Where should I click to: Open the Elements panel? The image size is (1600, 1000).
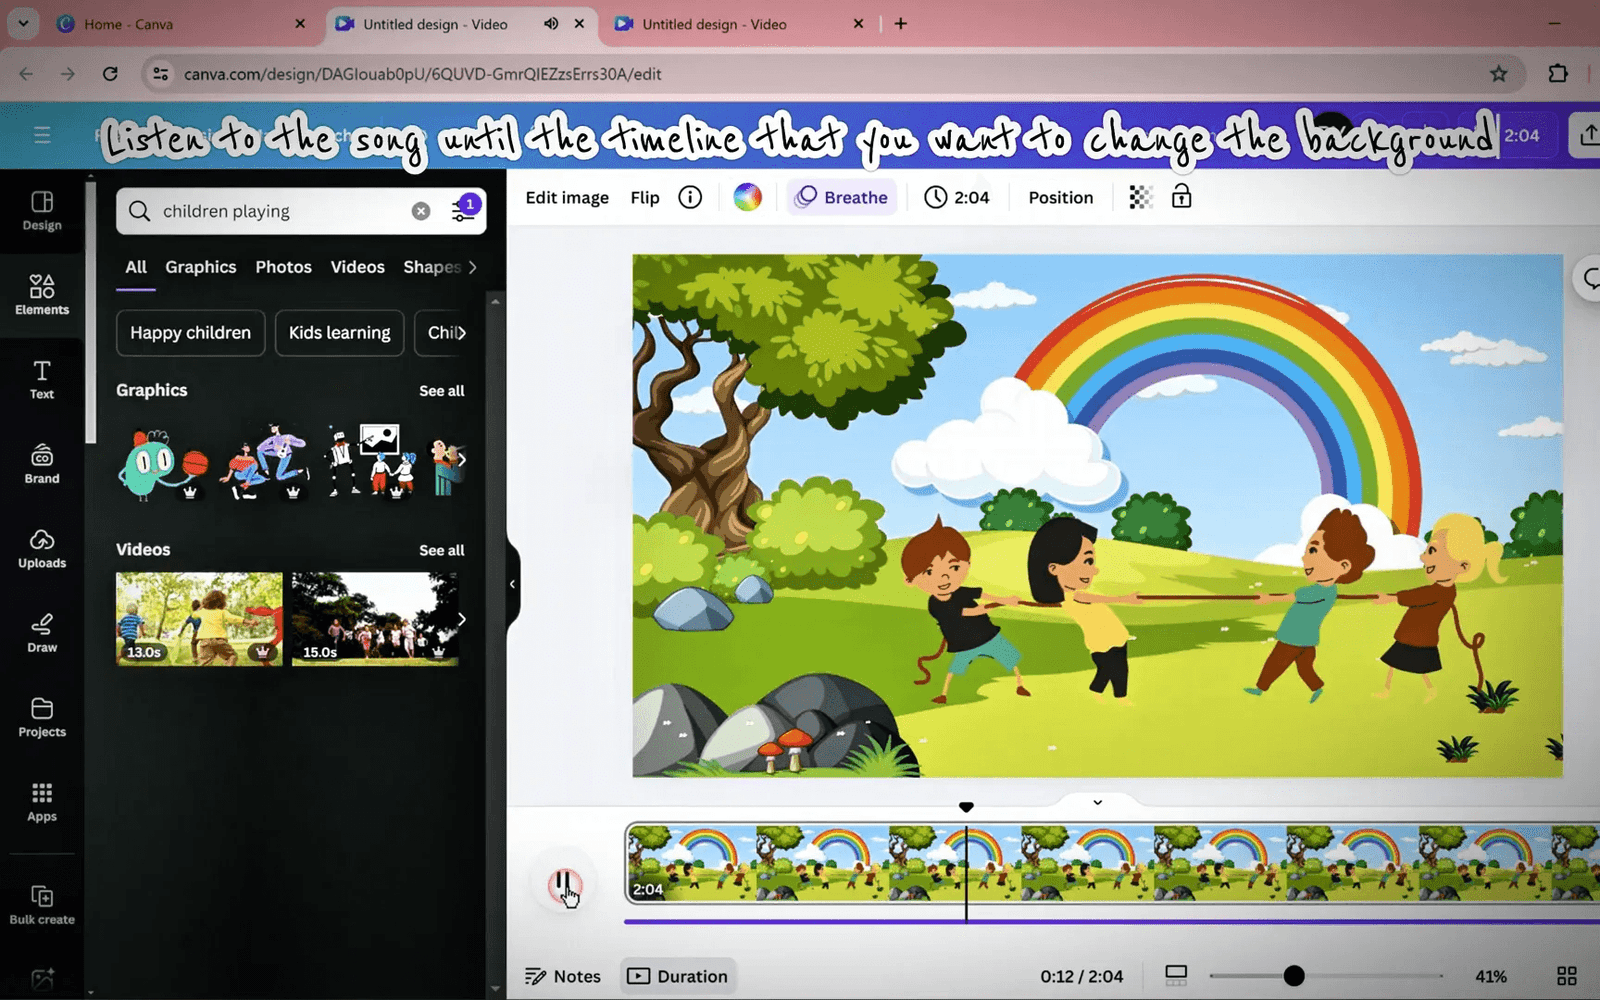42,295
